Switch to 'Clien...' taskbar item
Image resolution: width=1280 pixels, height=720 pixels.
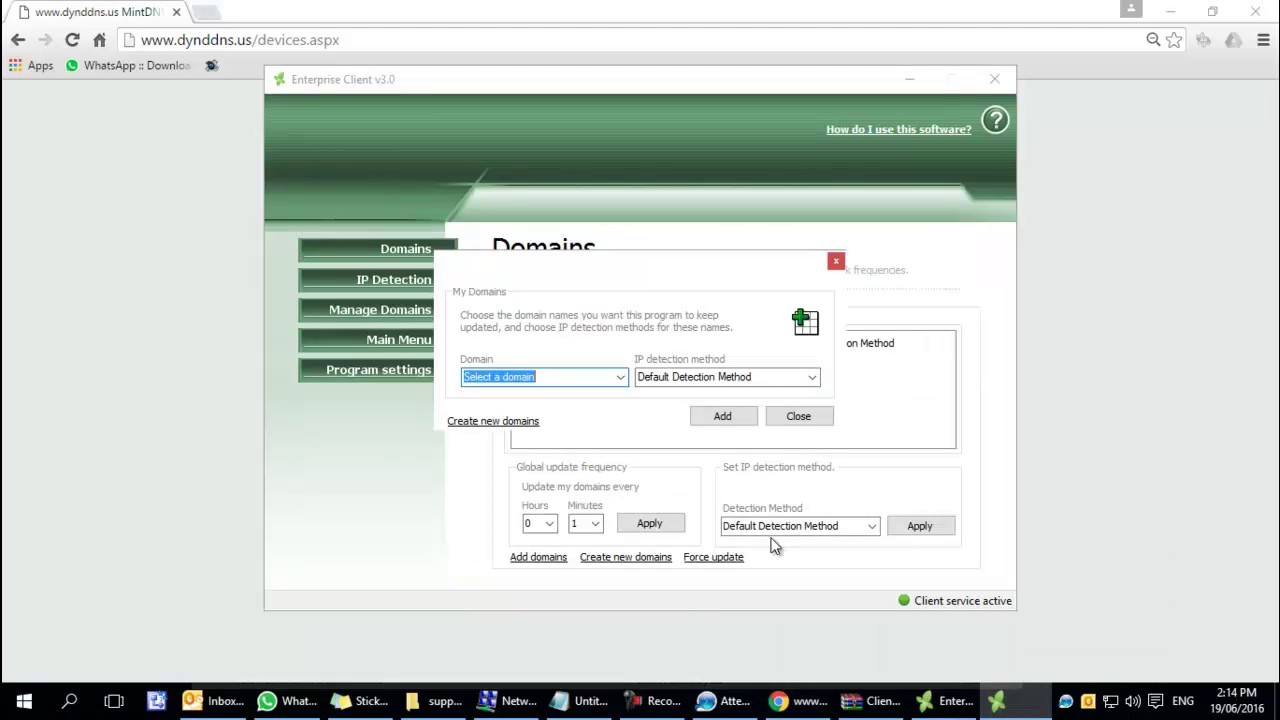(x=873, y=701)
